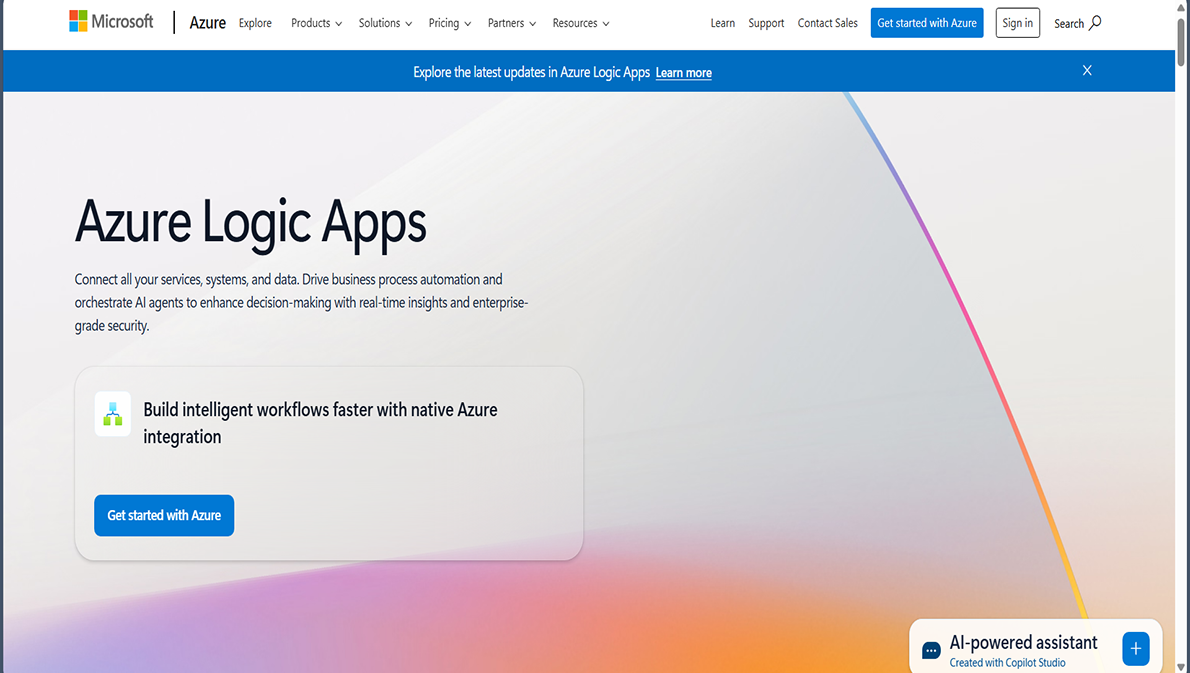Open the Learn link
Screen dimensions: 1190x673
(x=722, y=23)
